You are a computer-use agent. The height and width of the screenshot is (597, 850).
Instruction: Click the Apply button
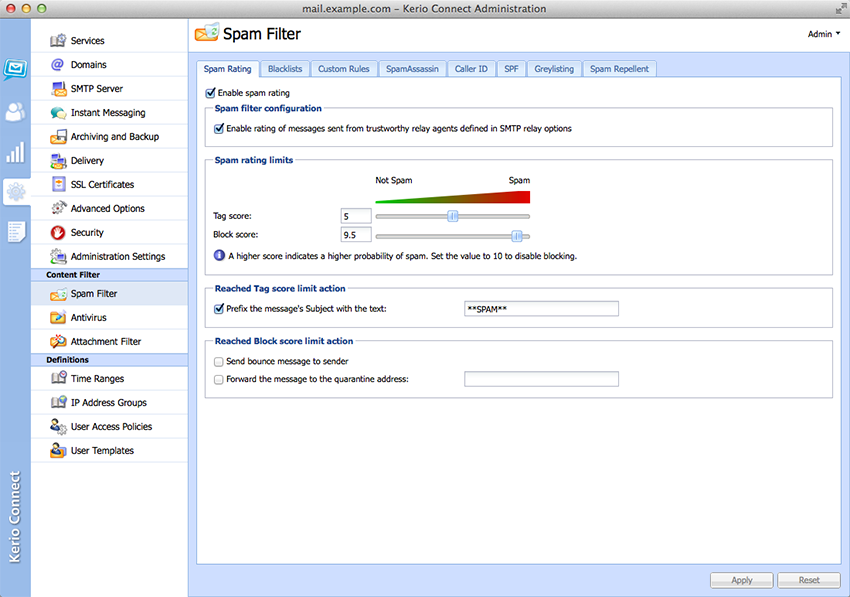pyautogui.click(x=741, y=580)
